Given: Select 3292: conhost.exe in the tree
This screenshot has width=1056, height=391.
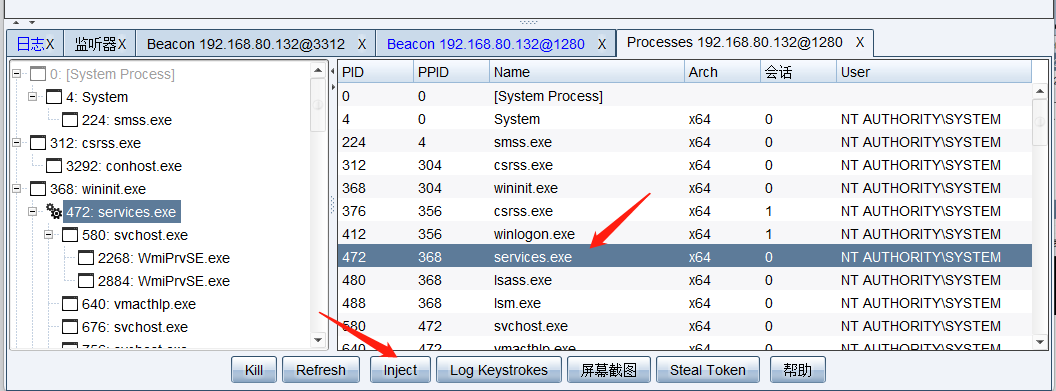Looking at the screenshot, I should click(x=123, y=166).
